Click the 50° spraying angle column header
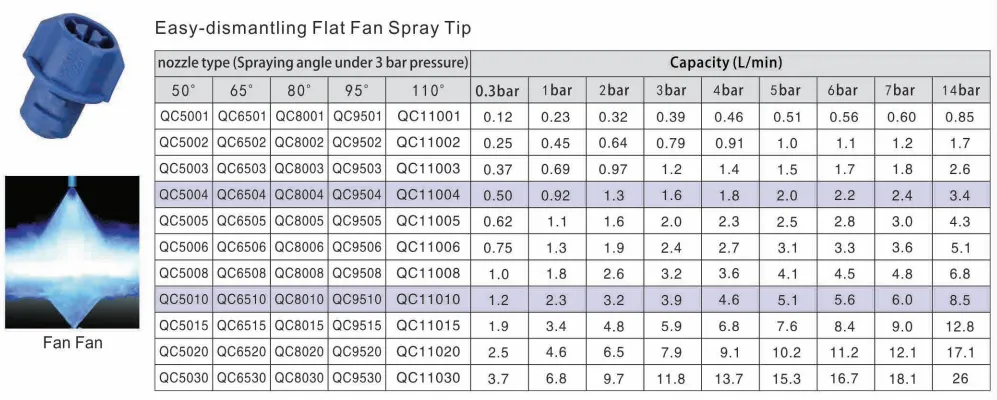This screenshot has height=400, width=997. 184,90
